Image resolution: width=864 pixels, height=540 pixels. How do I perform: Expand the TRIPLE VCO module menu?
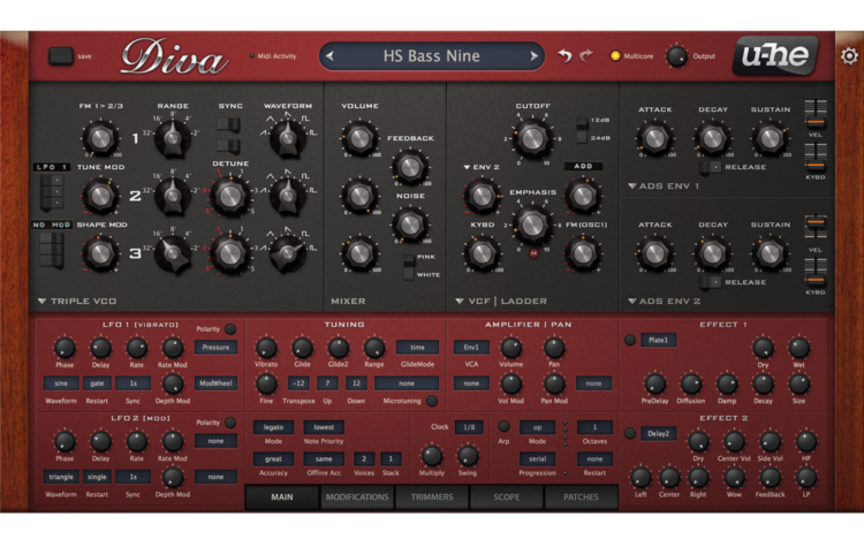(x=42, y=300)
